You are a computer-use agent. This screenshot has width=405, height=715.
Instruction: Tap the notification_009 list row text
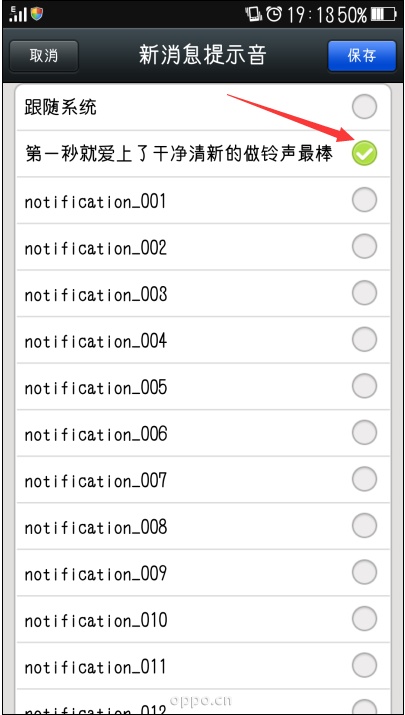[x=96, y=574]
